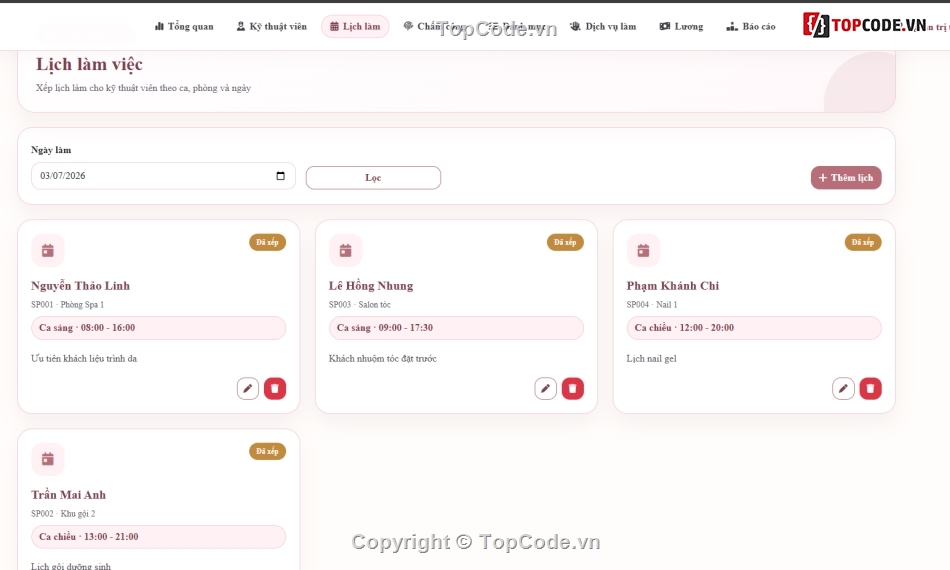The height and width of the screenshot is (570, 950).
Task: Go to Kỹ thuật viên page
Action: 271,27
